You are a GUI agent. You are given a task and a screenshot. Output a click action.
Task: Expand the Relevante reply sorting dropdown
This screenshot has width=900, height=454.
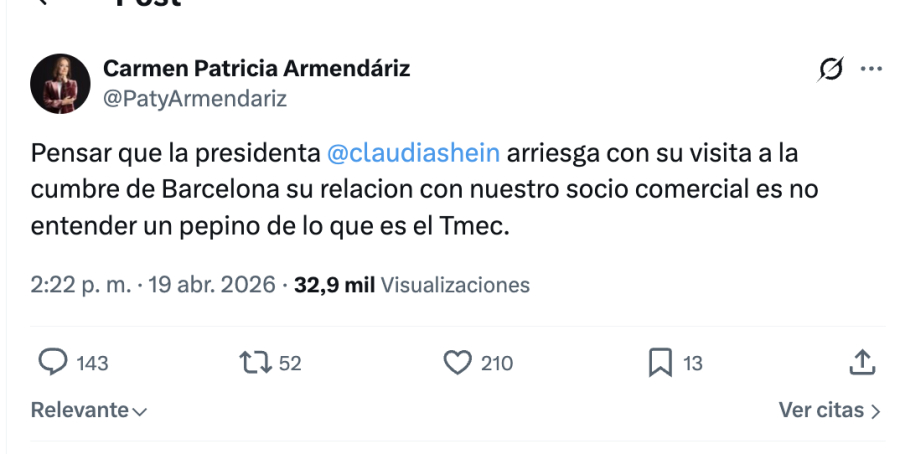[x=89, y=410]
